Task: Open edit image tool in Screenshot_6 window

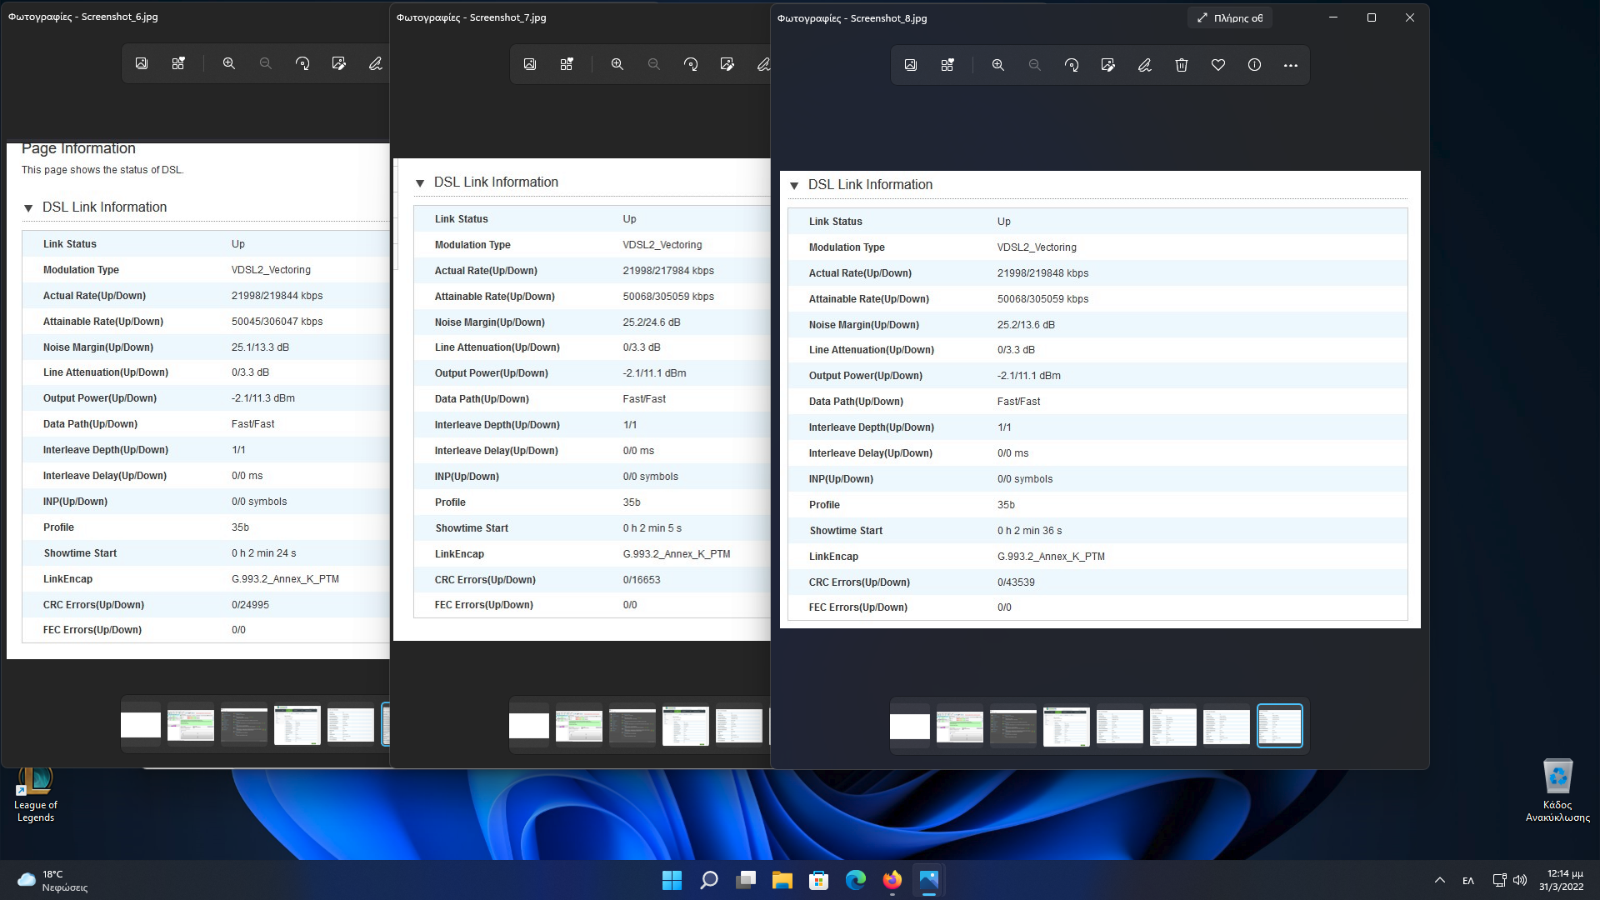Action: [339, 63]
